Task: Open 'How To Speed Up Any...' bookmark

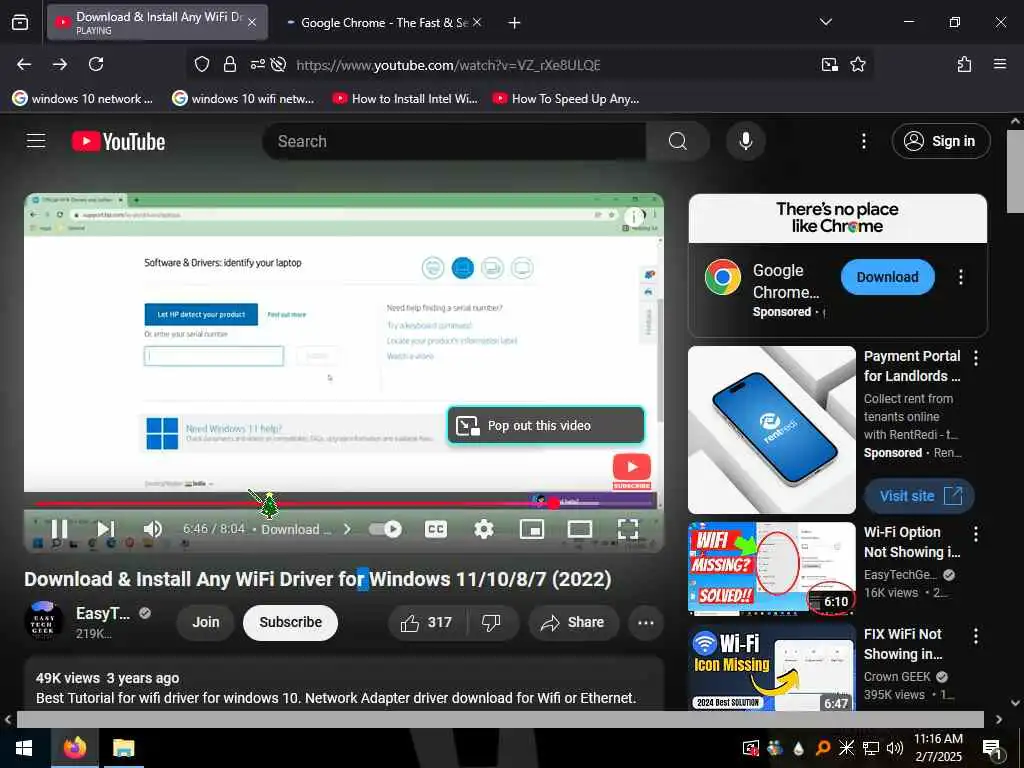Action: 566,99
